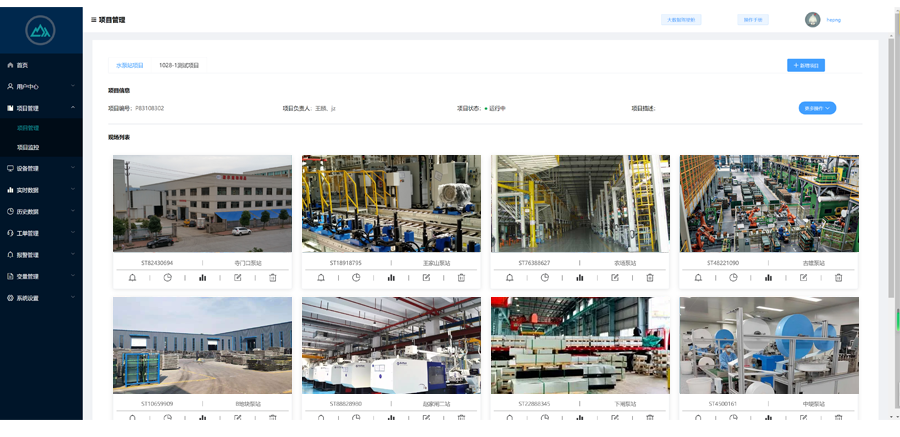Click the clock history icon for site ST82430694
900x437 pixels.
[x=168, y=277]
